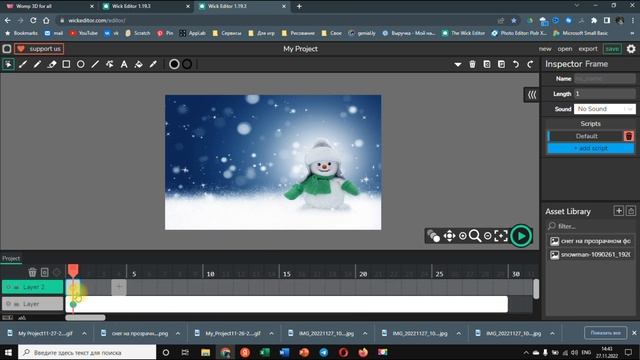Open the stroke color picker
640x360 pixels.
pos(187,64)
